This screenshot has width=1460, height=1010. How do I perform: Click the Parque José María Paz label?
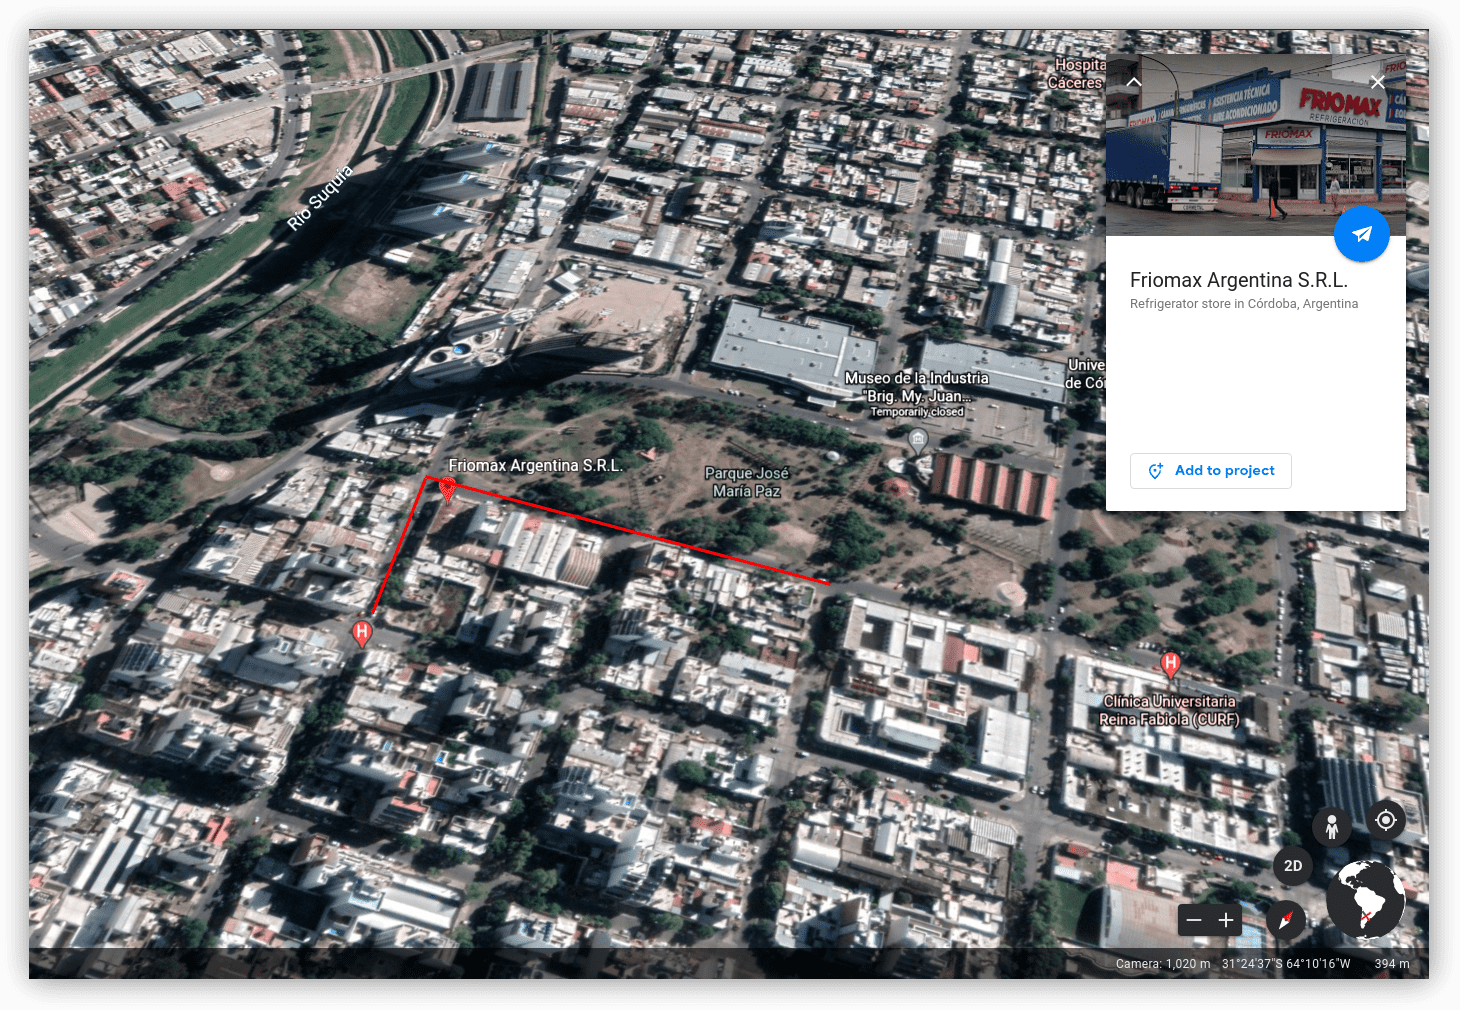point(747,482)
